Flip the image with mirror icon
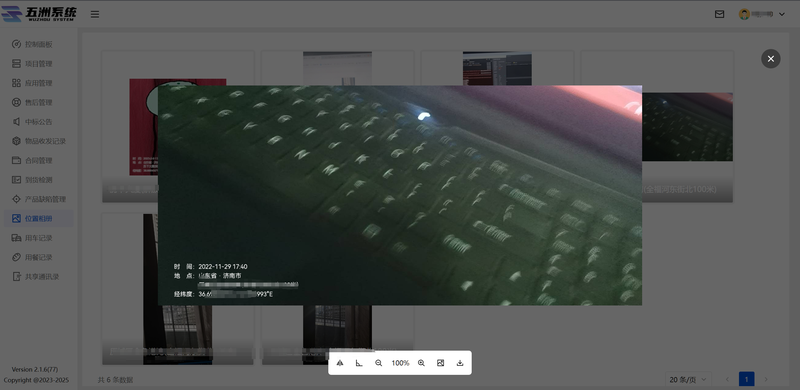 [340, 363]
